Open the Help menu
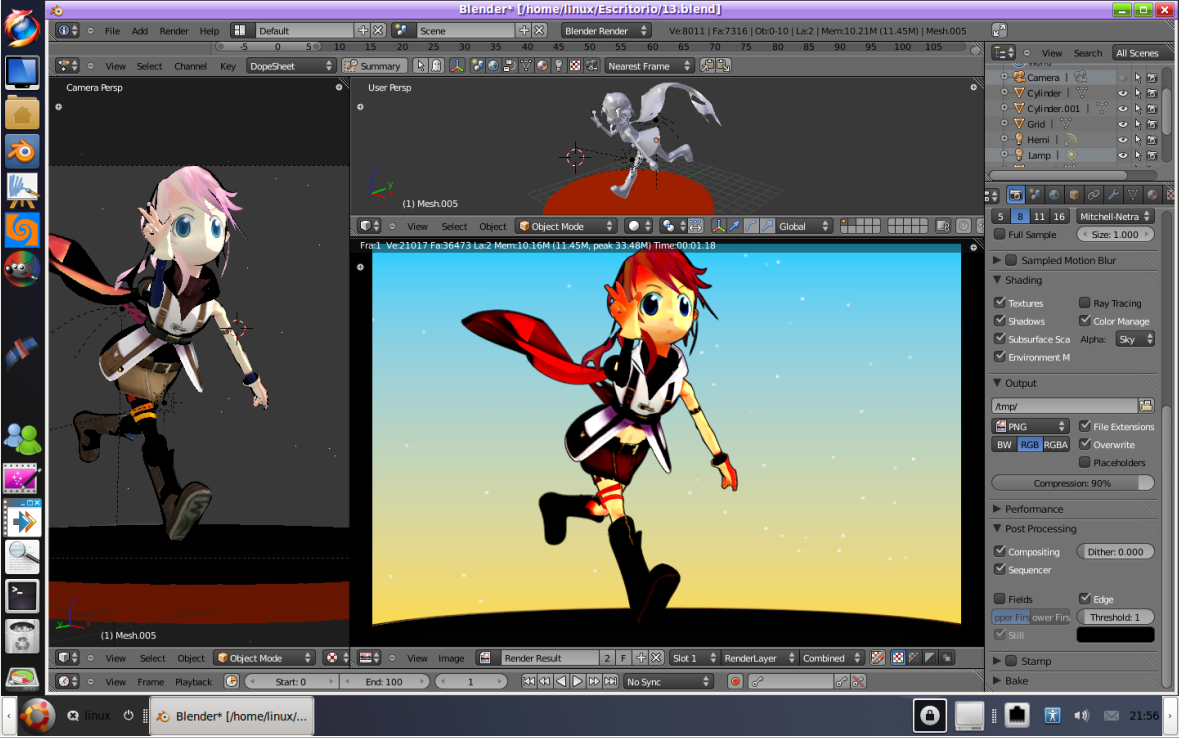This screenshot has width=1179, height=738. click(x=209, y=31)
